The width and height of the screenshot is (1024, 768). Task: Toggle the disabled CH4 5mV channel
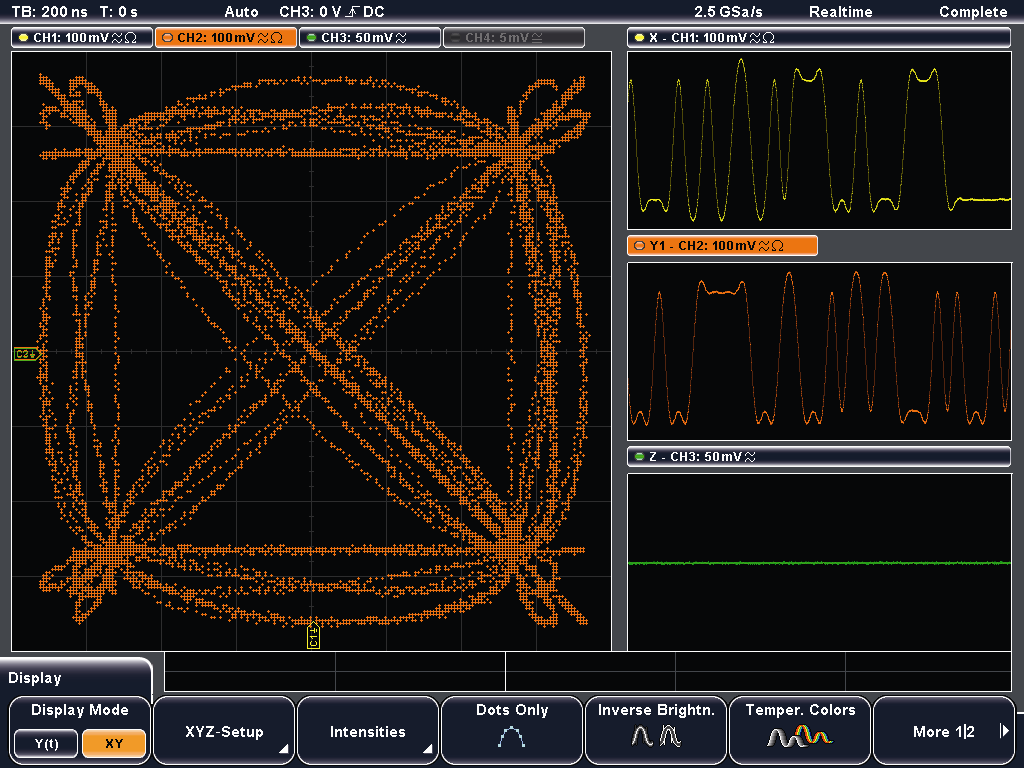(x=513, y=38)
